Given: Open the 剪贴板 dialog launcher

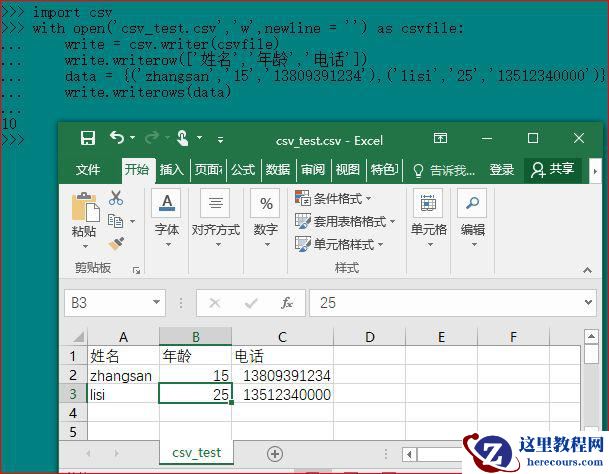Looking at the screenshot, I should tap(136, 270).
